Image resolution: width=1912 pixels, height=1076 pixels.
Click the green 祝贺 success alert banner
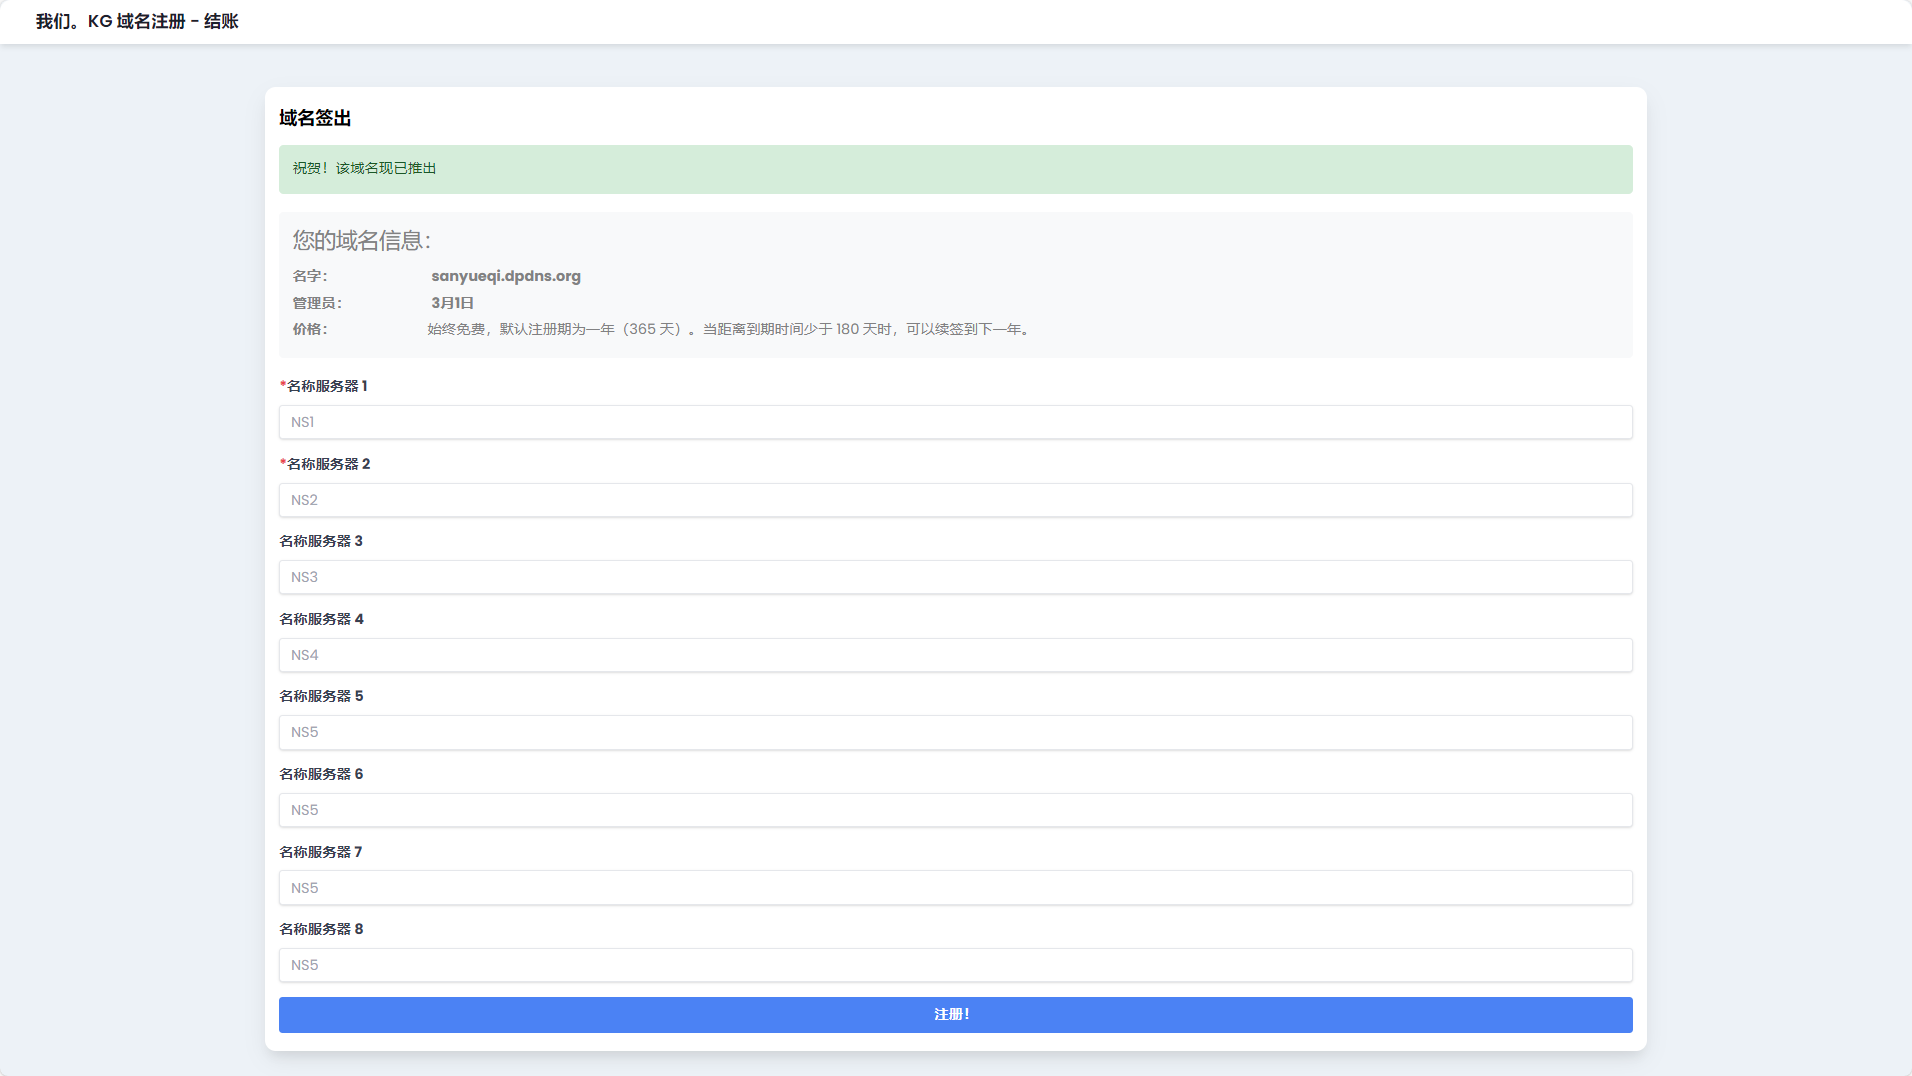(x=955, y=169)
